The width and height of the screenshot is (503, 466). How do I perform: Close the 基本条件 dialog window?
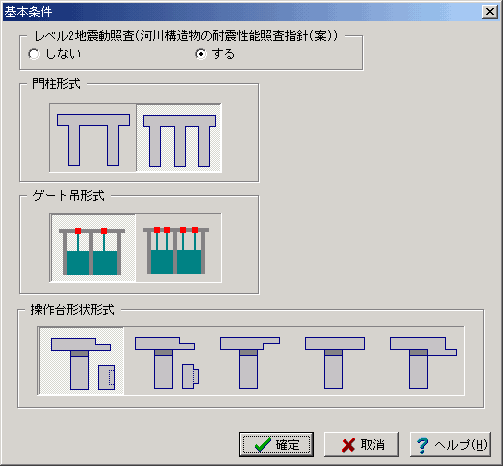pos(490,12)
